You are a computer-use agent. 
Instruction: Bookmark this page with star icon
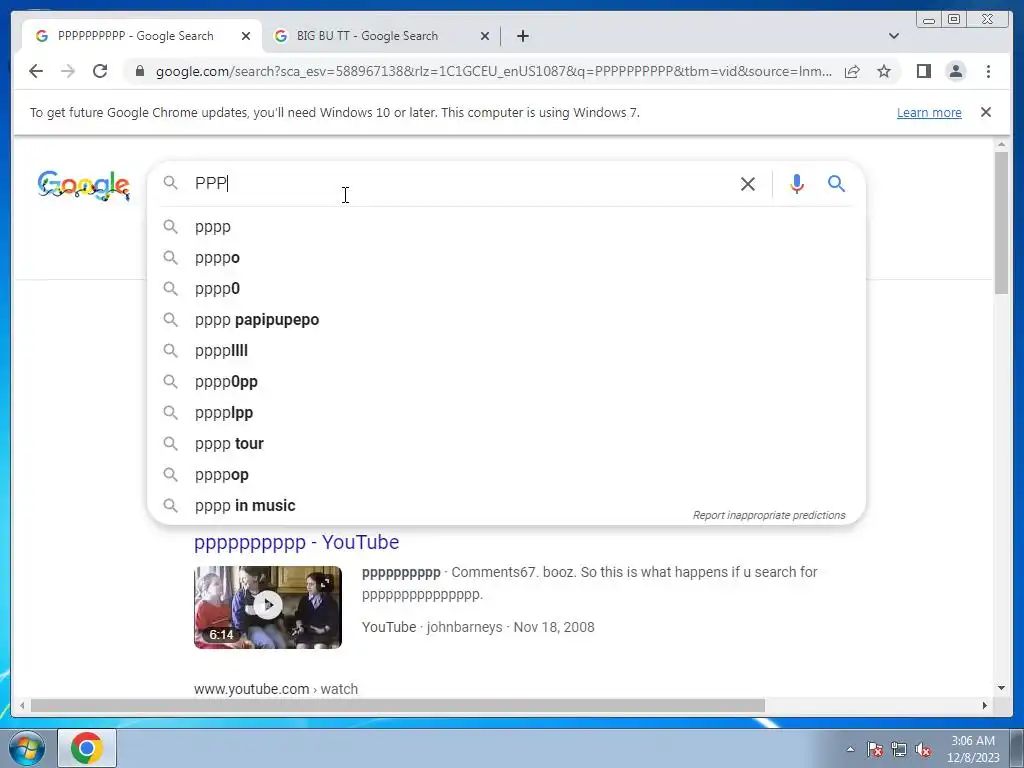(884, 71)
